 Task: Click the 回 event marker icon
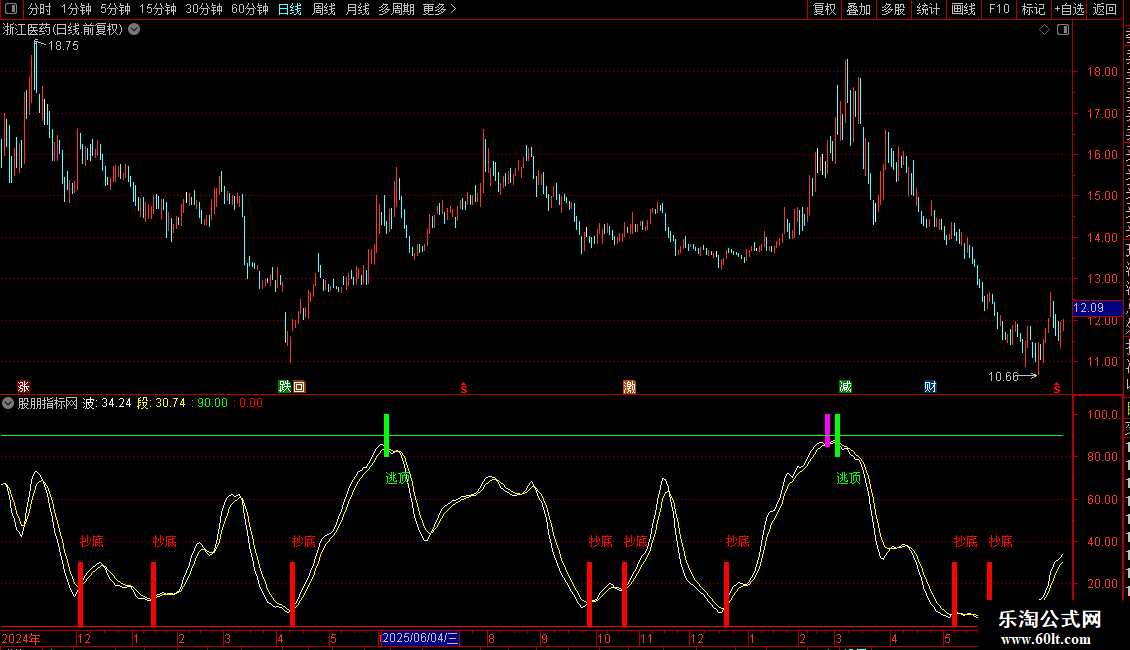299,387
